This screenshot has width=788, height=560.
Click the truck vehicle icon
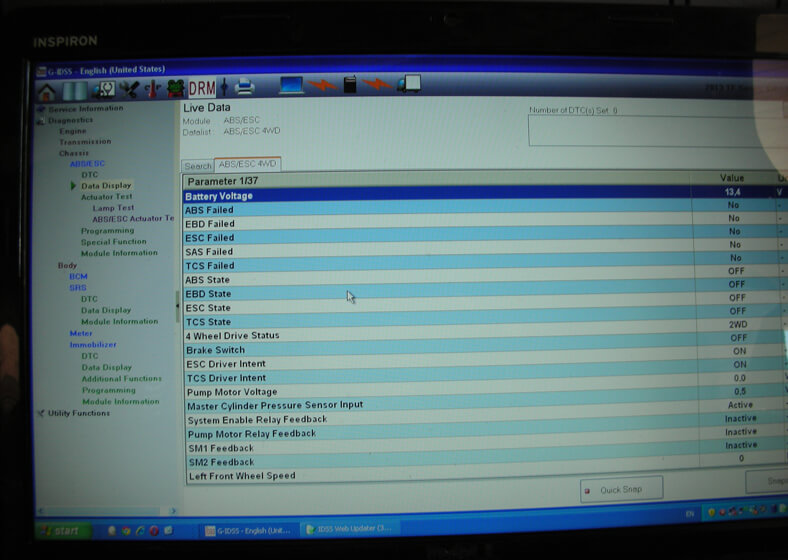coord(410,83)
